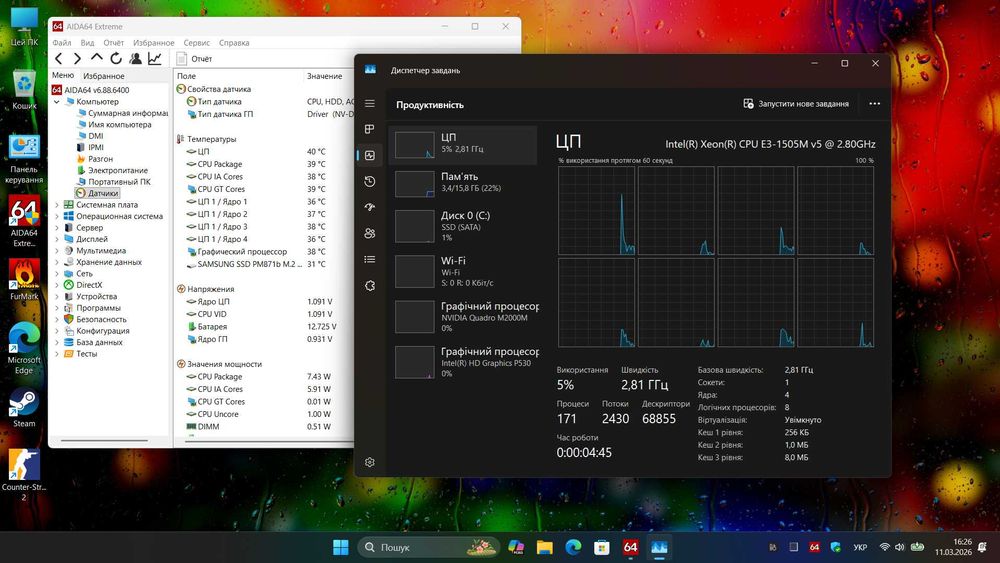Open Startup apps icon in Task Manager
Image resolution: width=1000 pixels, height=563 pixels.
[x=370, y=207]
